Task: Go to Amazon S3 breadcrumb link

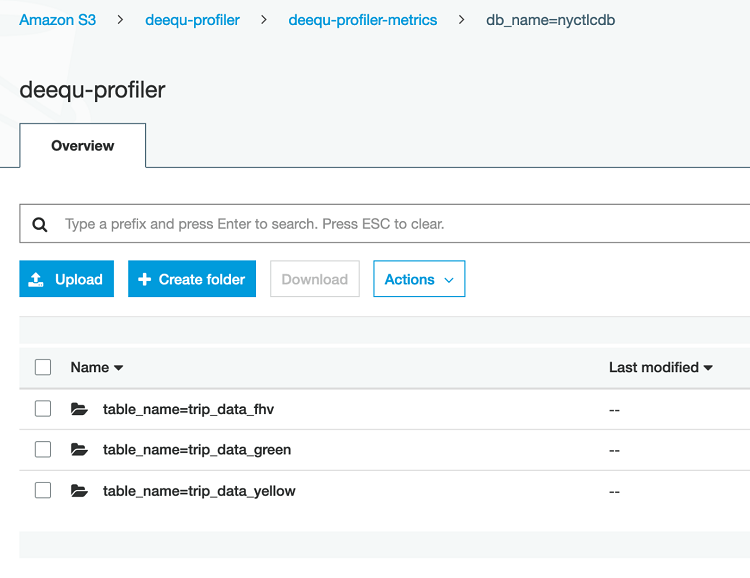Action: (x=57, y=20)
